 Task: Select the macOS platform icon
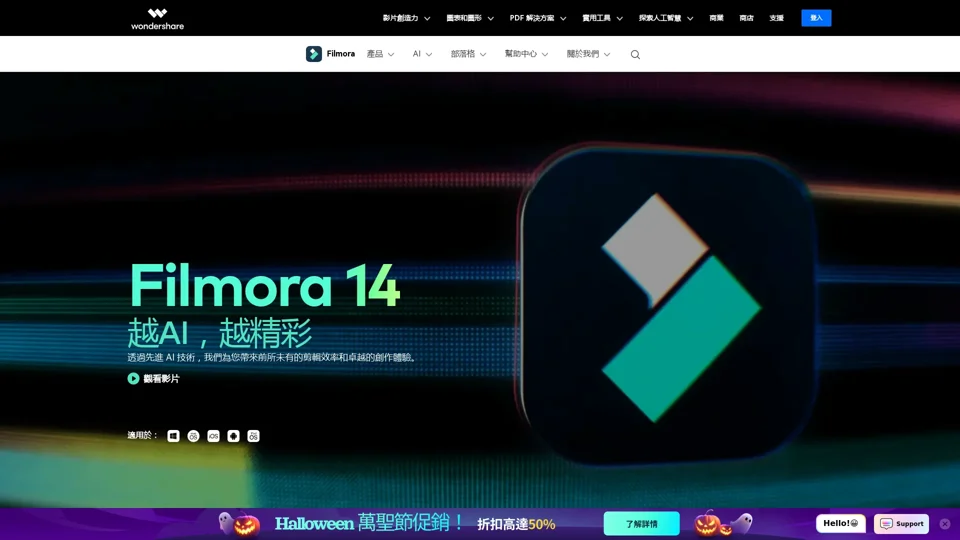193,436
